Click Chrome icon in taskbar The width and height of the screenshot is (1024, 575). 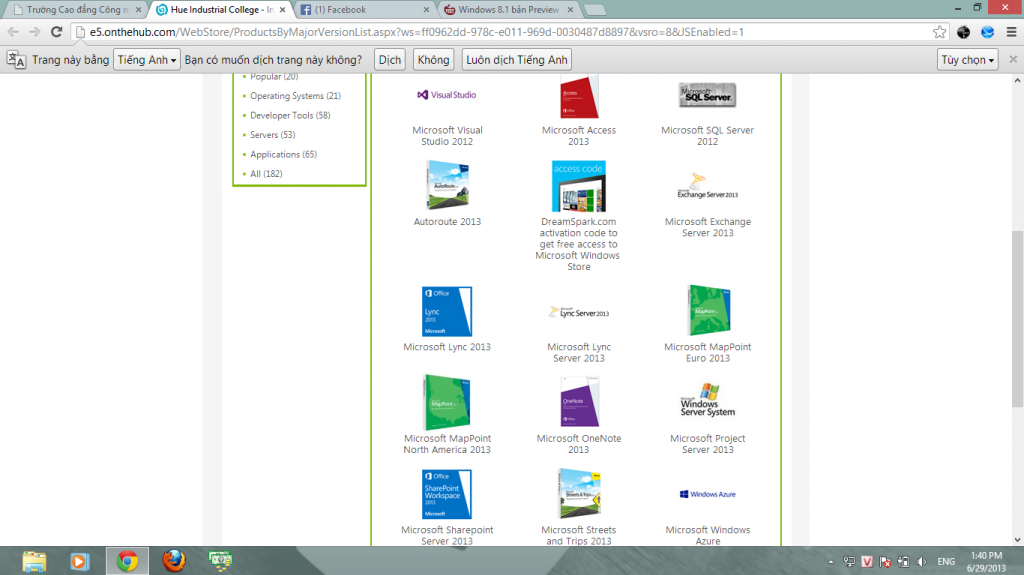coord(127,561)
